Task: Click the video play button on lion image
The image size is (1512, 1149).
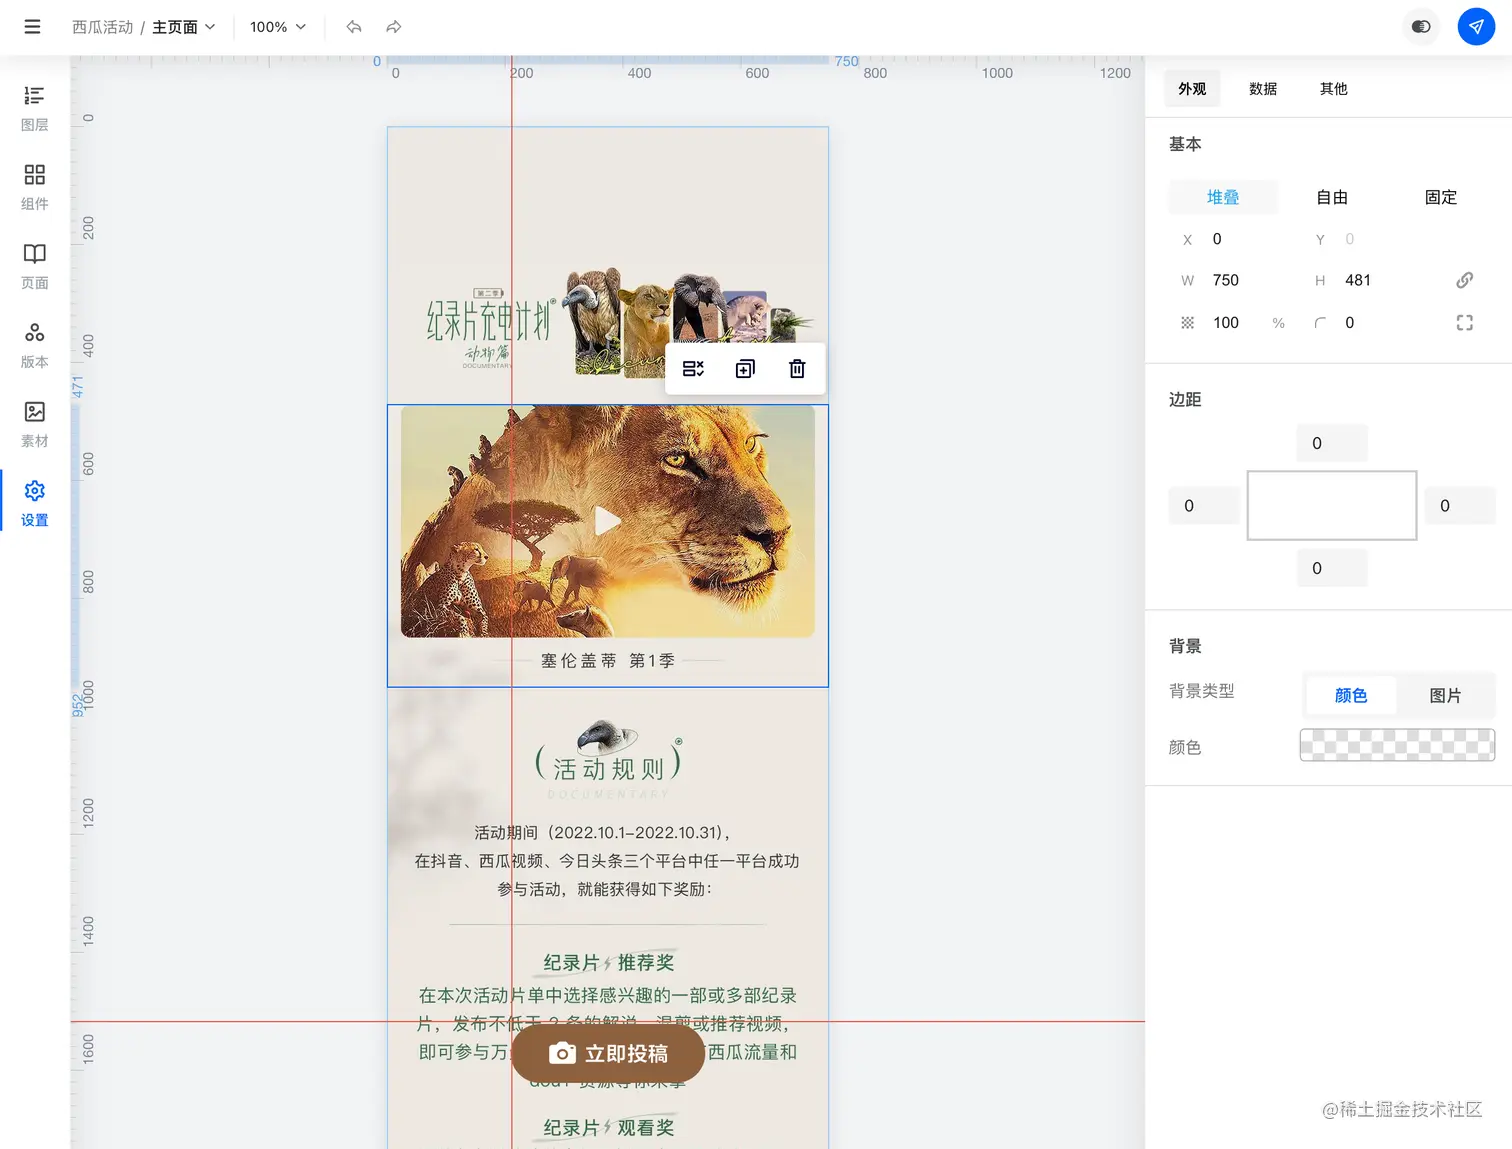Action: pyautogui.click(x=607, y=521)
